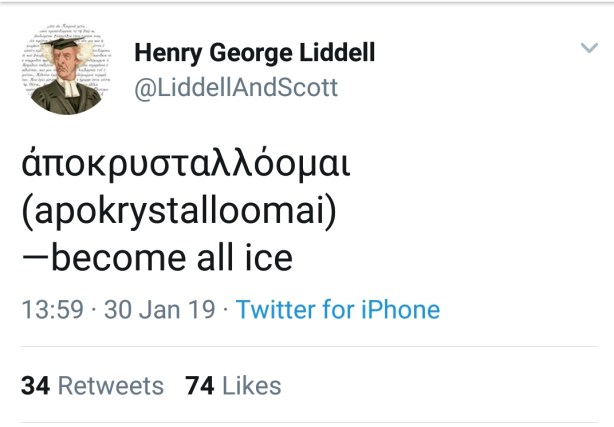
Task: Click the @LiddellAndScott handle
Action: click(236, 88)
